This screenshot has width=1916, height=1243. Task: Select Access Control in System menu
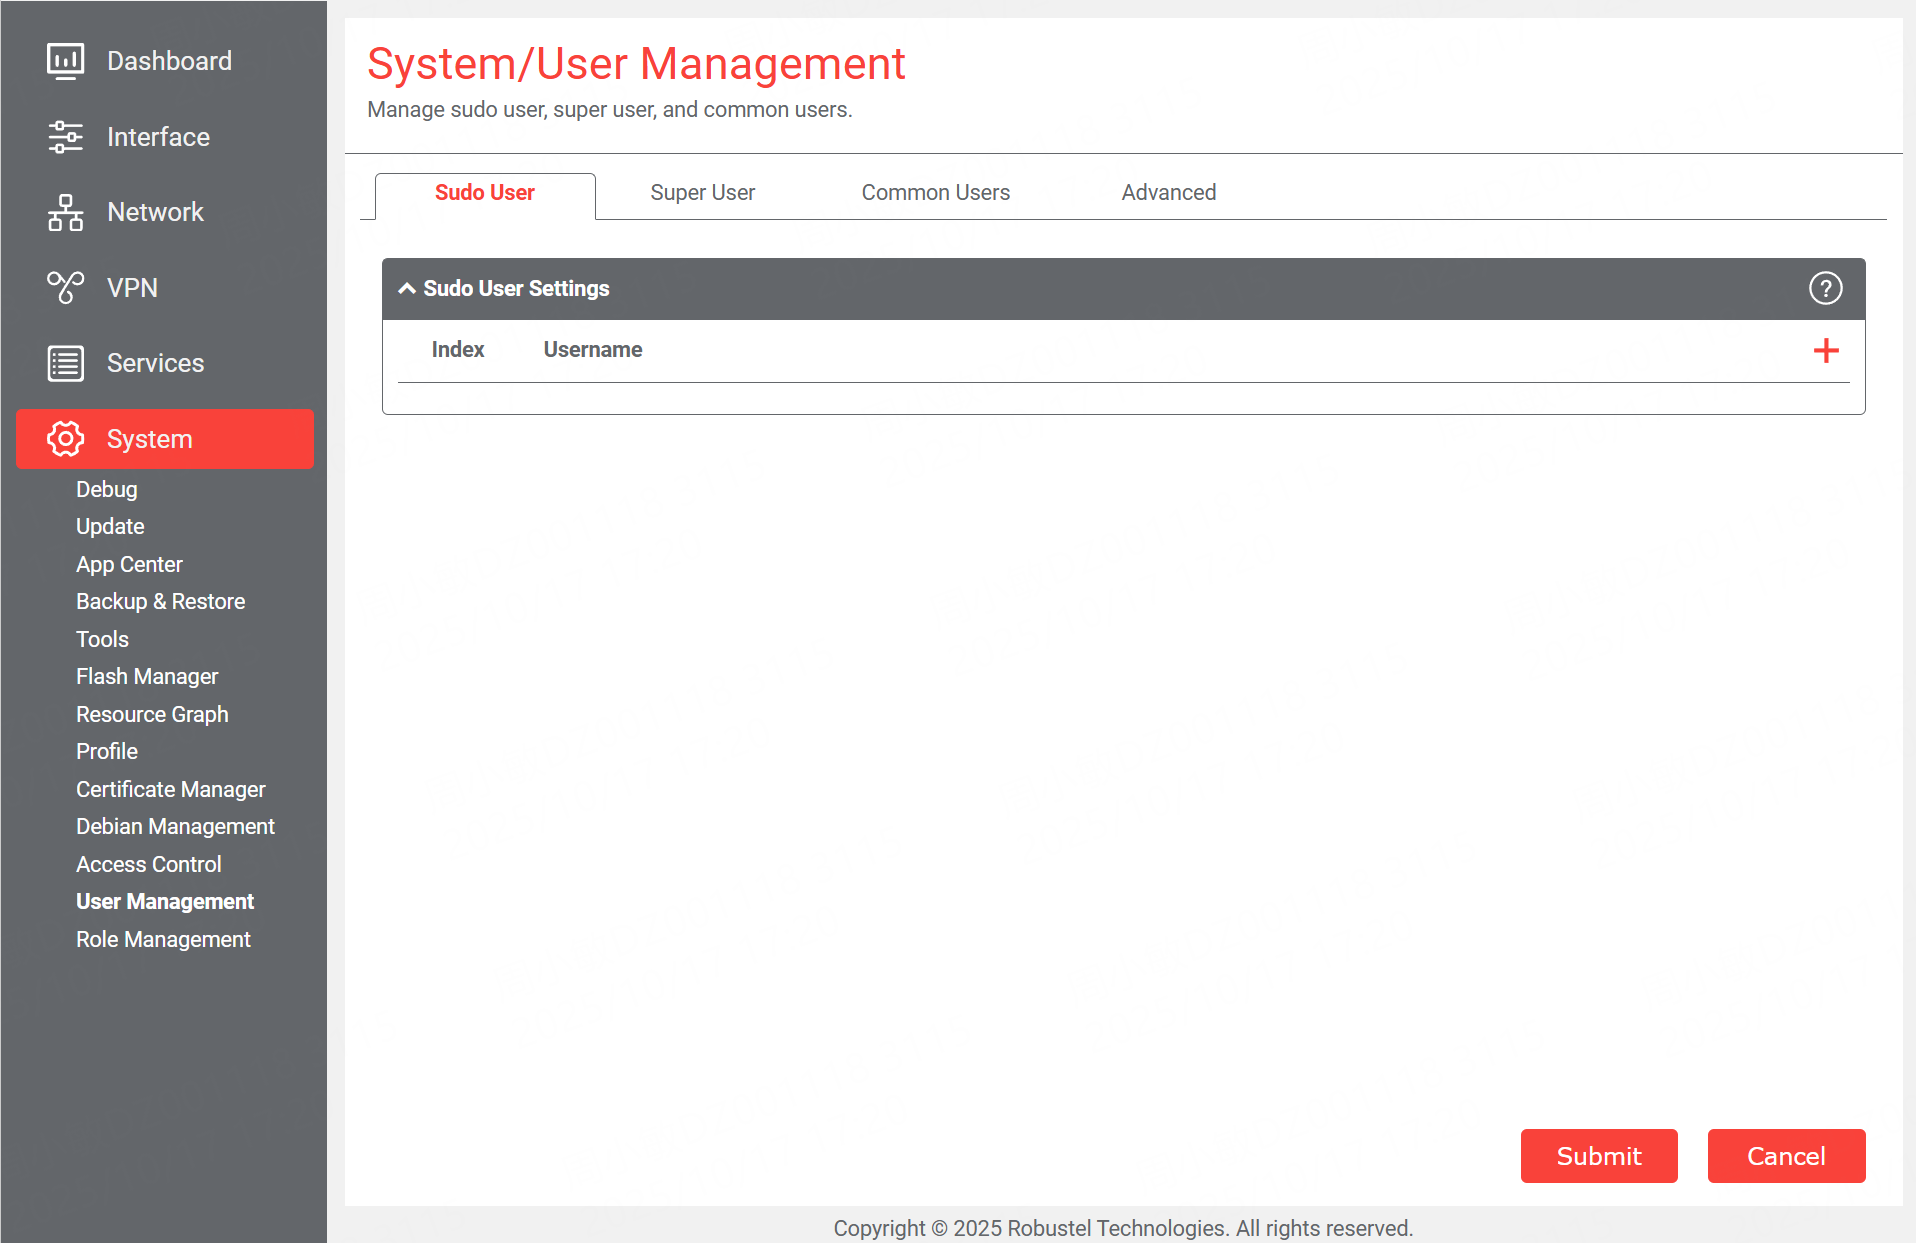coord(148,865)
